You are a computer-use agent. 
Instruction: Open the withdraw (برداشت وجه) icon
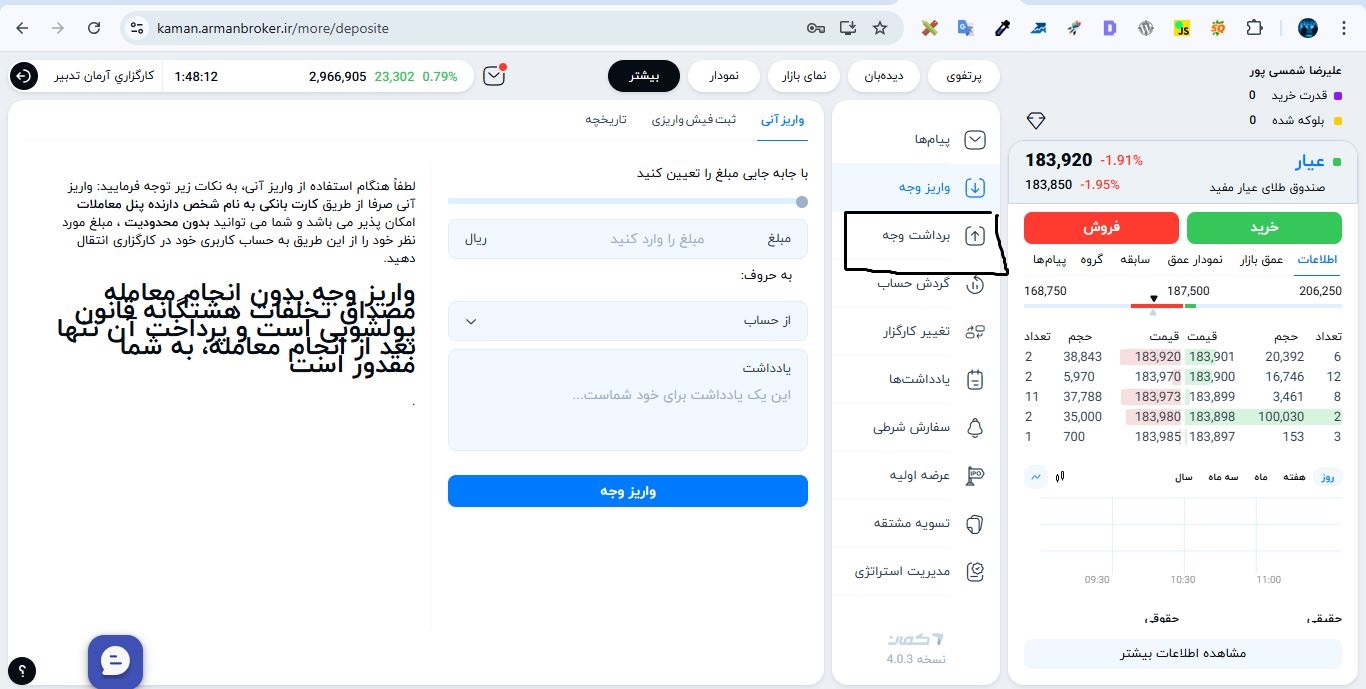pos(975,236)
